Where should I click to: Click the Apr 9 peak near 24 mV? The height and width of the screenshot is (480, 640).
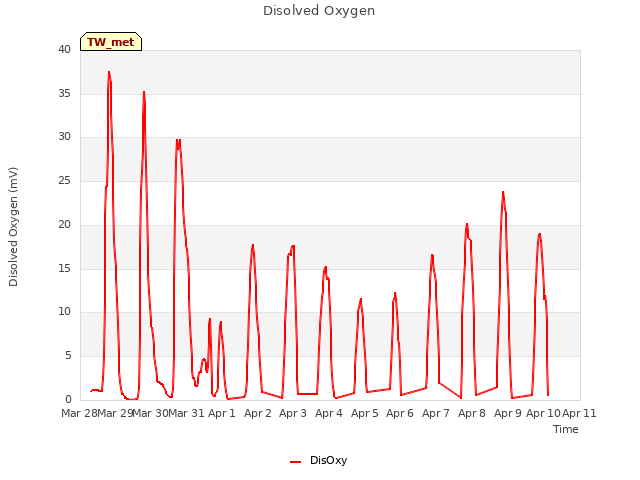point(503,192)
